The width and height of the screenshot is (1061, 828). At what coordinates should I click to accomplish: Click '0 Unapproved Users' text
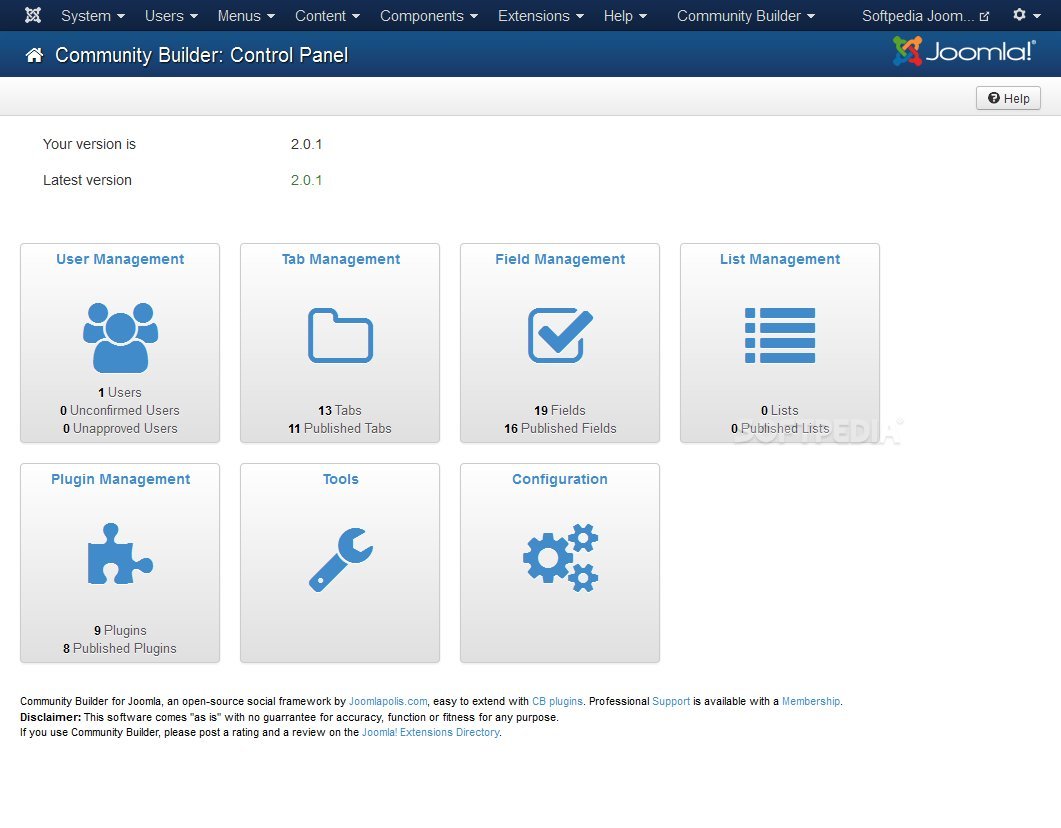120,429
